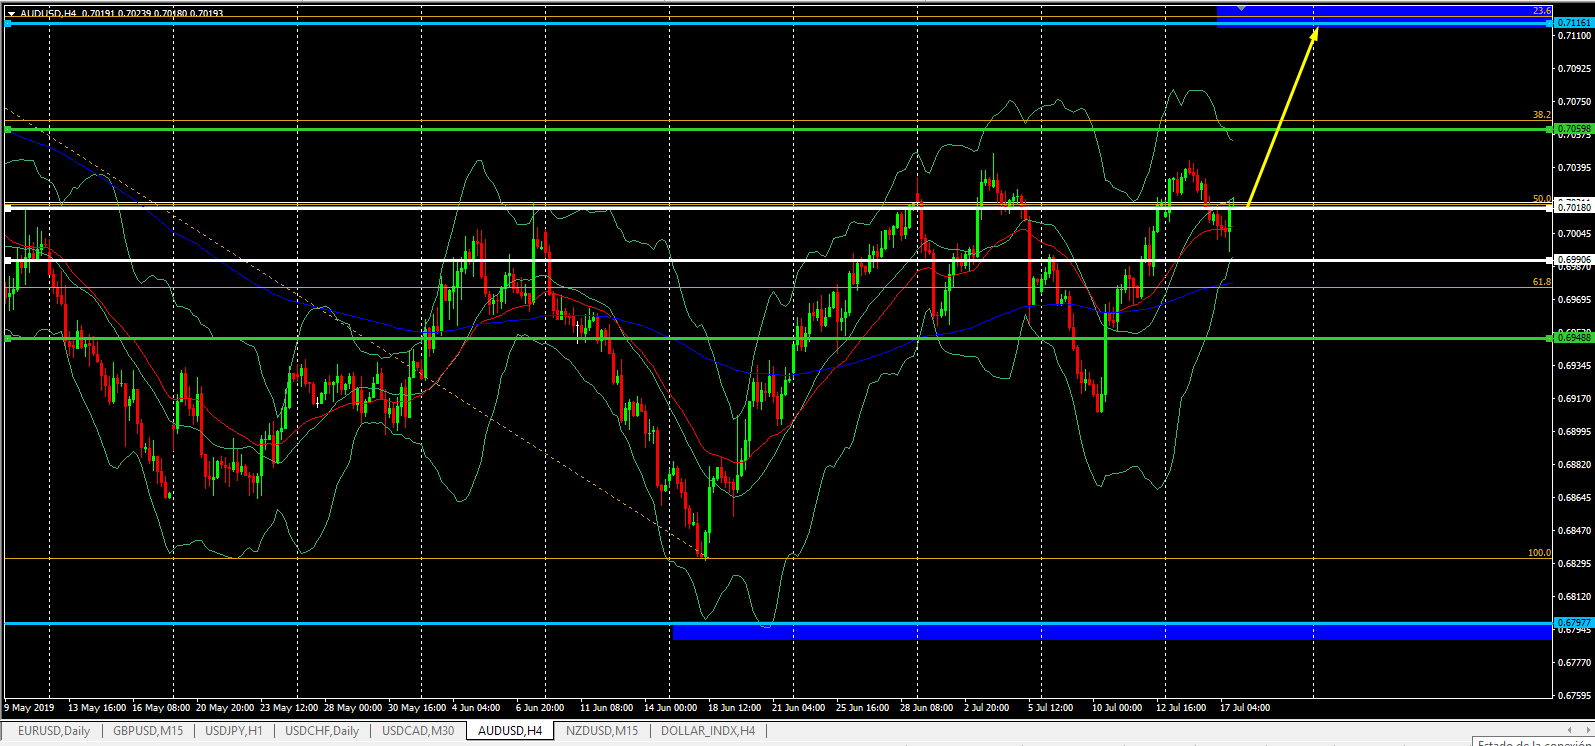
Task: Click the right handle of the 0.71161 cyan line
Action: point(1550,23)
